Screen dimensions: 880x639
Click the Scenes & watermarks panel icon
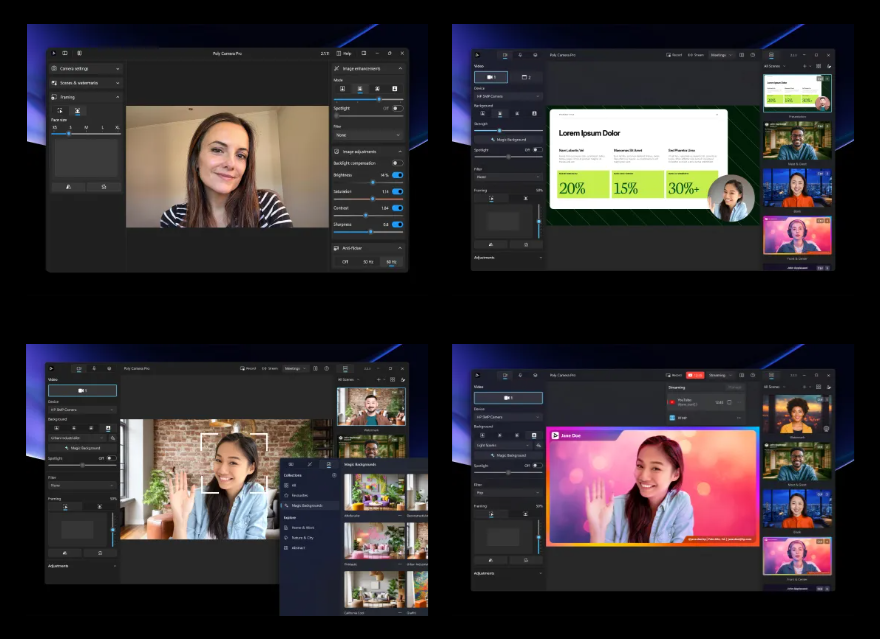click(54, 83)
